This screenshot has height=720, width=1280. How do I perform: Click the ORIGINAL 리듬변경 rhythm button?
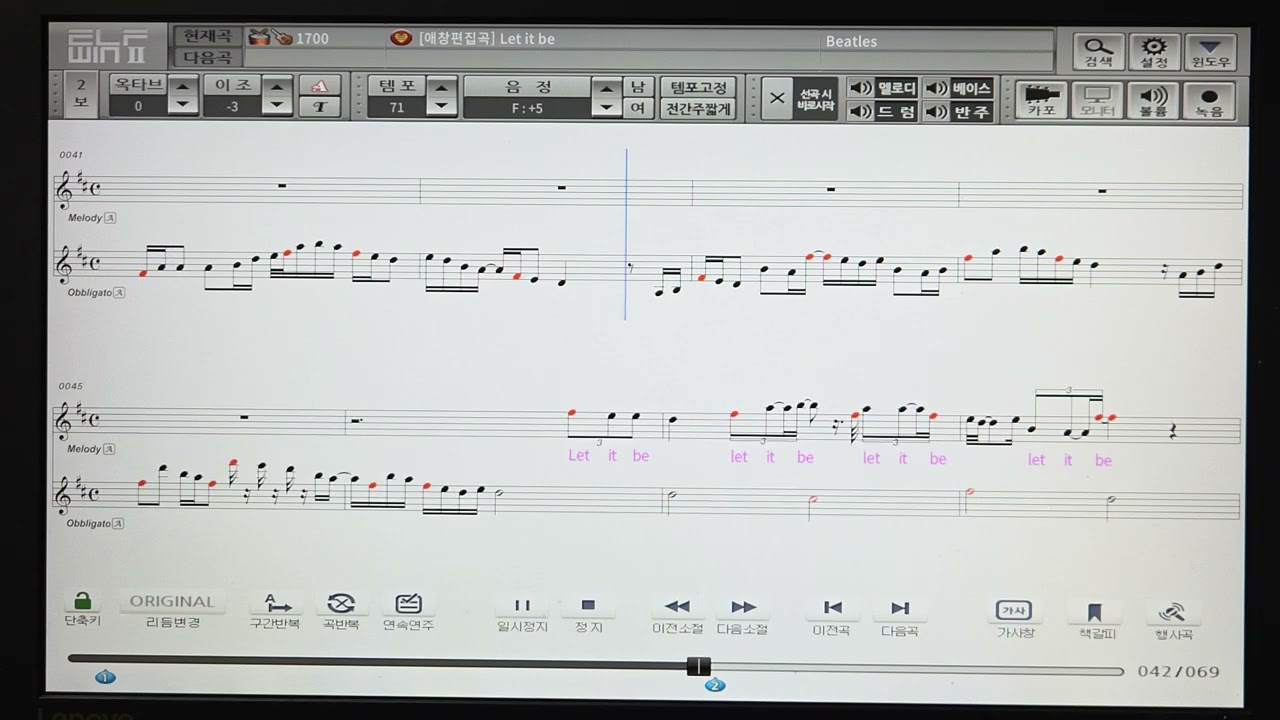[x=172, y=609]
